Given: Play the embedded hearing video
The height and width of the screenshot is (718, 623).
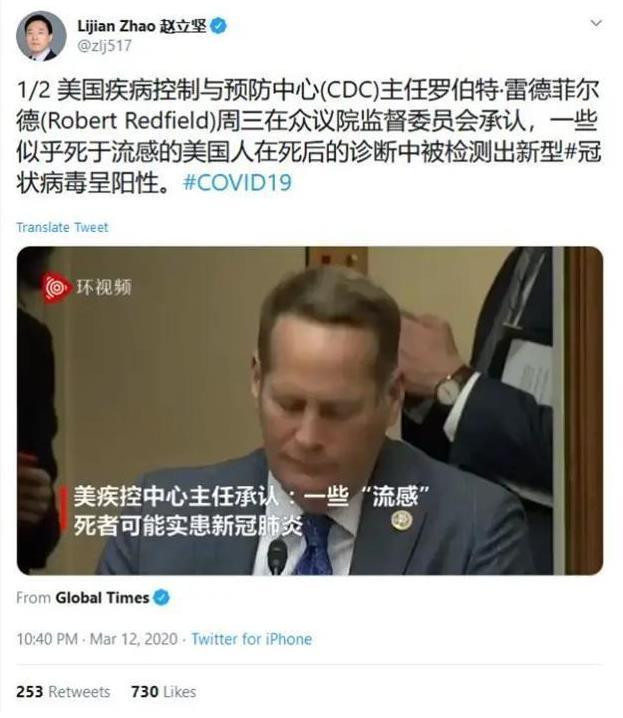Looking at the screenshot, I should [x=310, y=411].
